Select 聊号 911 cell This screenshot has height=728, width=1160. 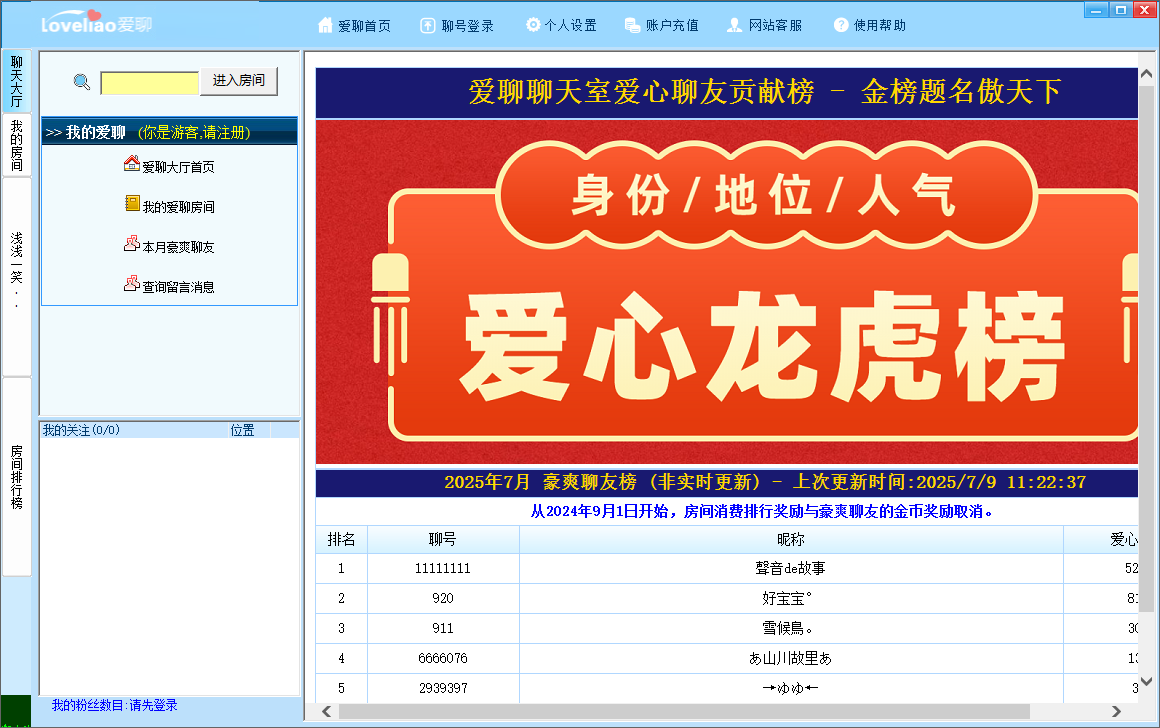442,628
